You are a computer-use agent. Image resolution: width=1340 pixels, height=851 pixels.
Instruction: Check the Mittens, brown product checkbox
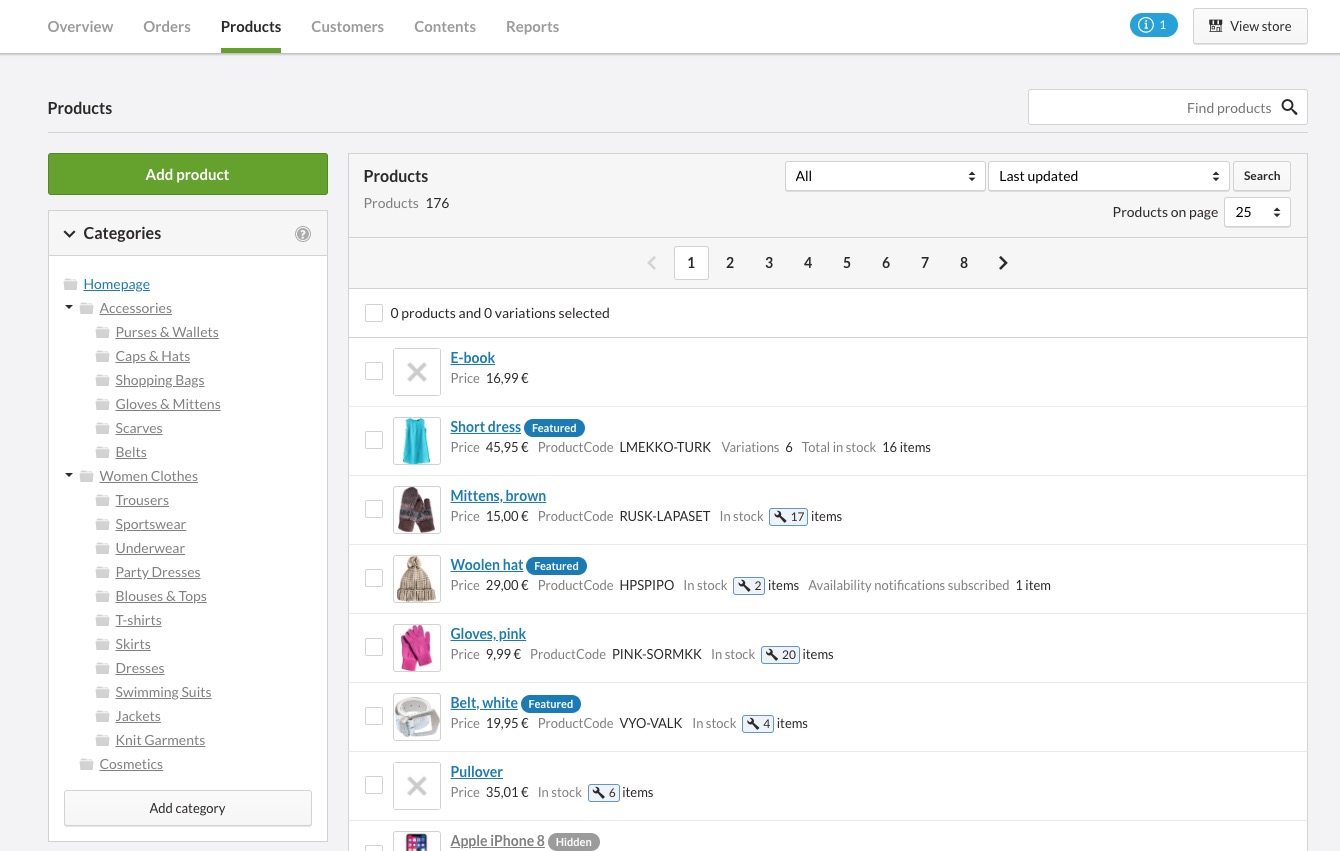374,509
